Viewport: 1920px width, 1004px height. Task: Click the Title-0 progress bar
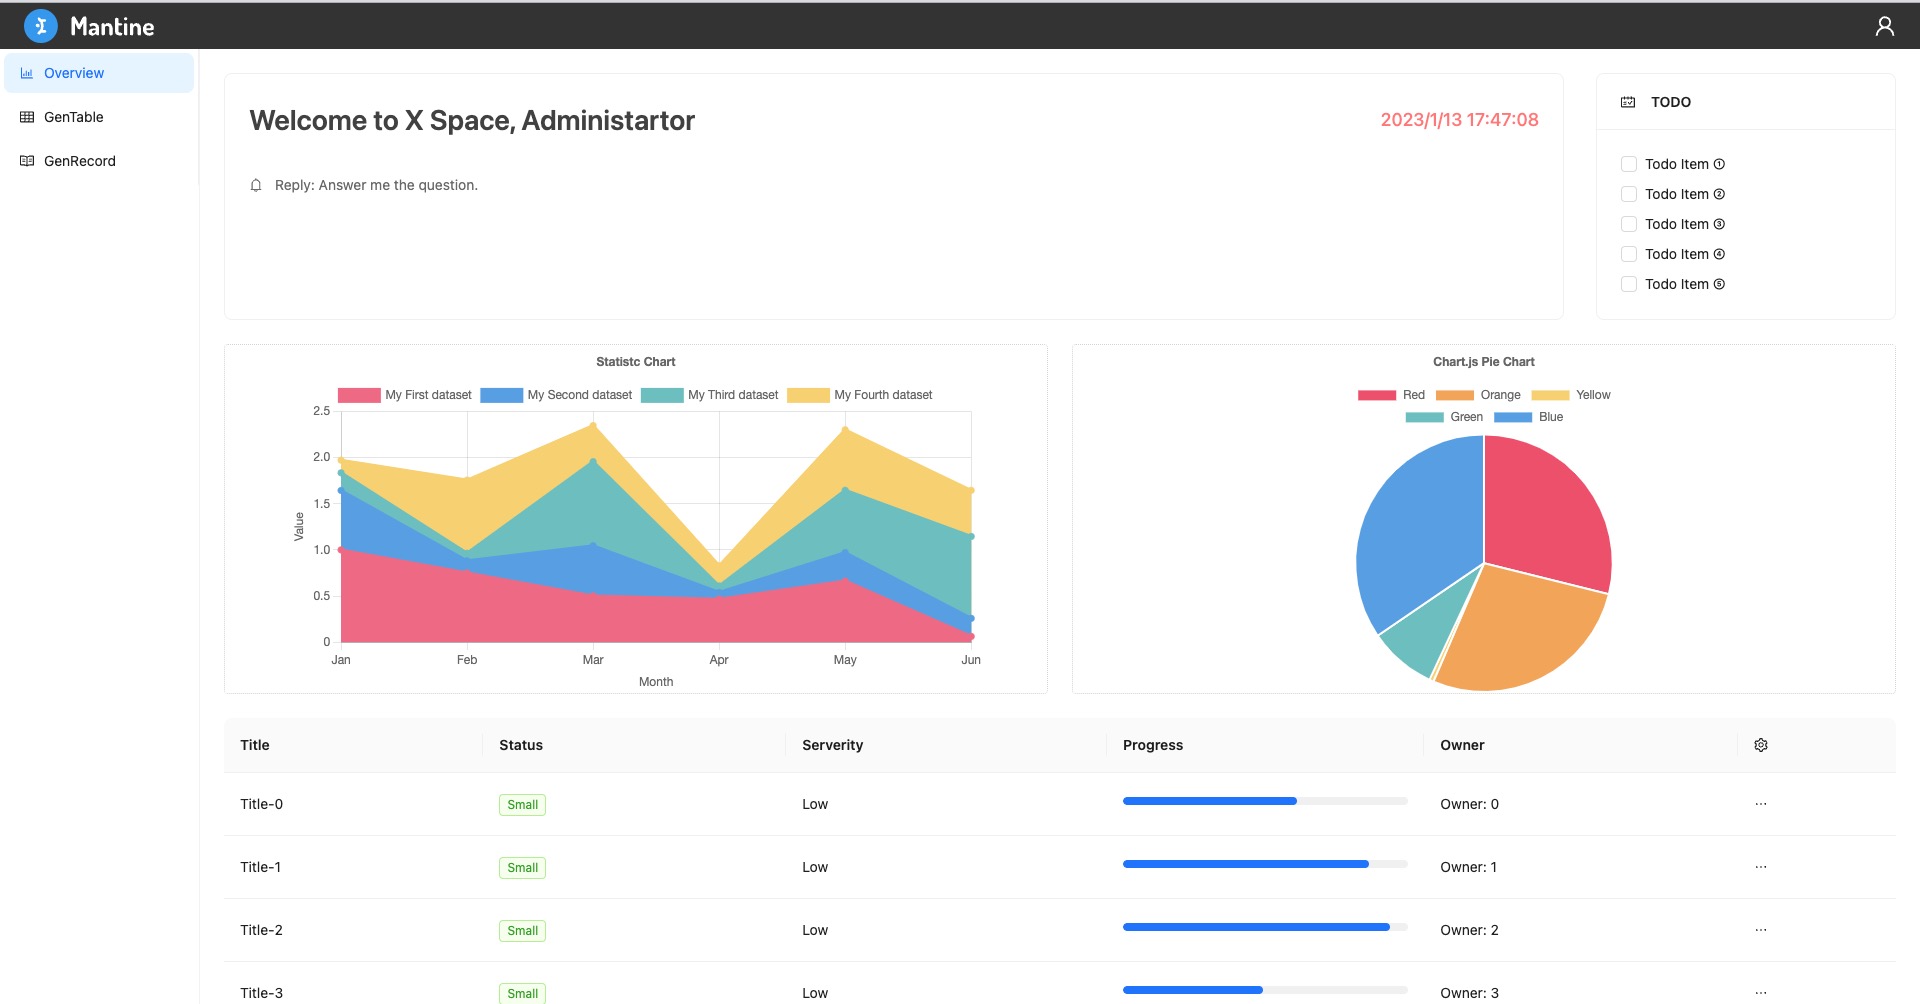click(x=1265, y=801)
